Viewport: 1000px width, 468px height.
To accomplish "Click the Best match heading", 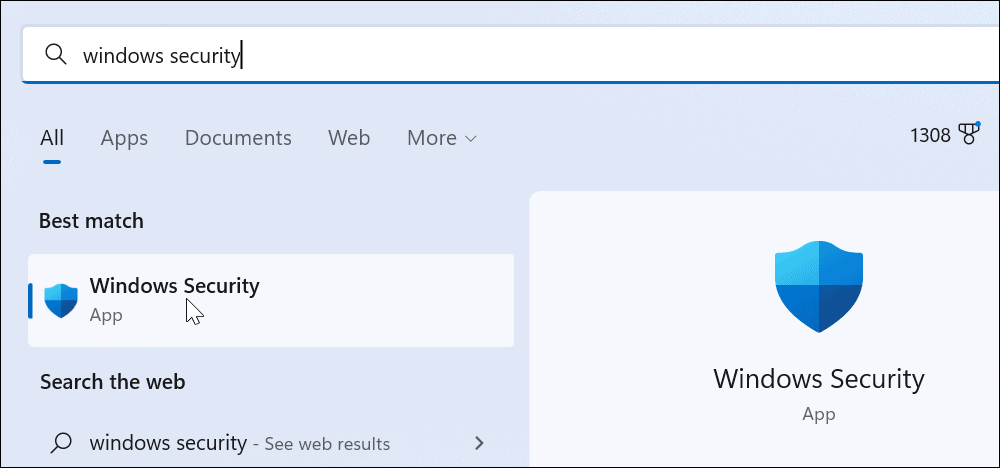I will tap(91, 221).
